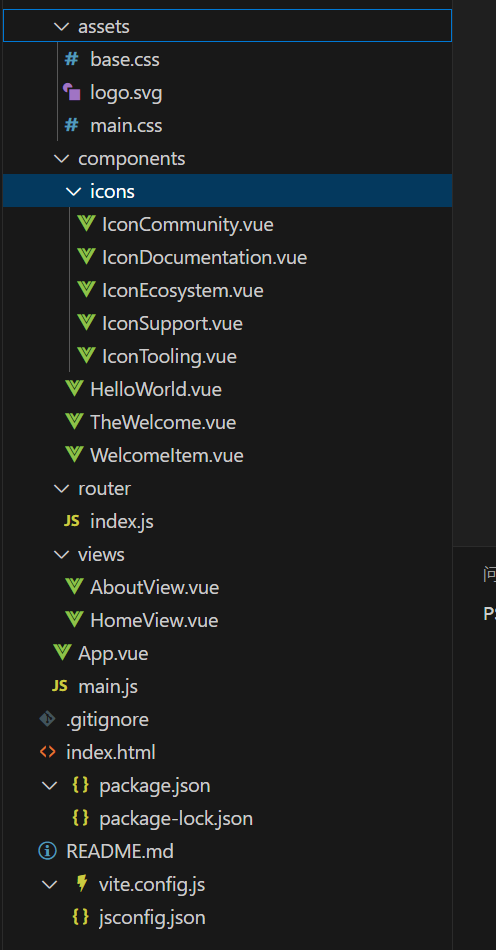Click the Vue icon beside App.vue

62,653
